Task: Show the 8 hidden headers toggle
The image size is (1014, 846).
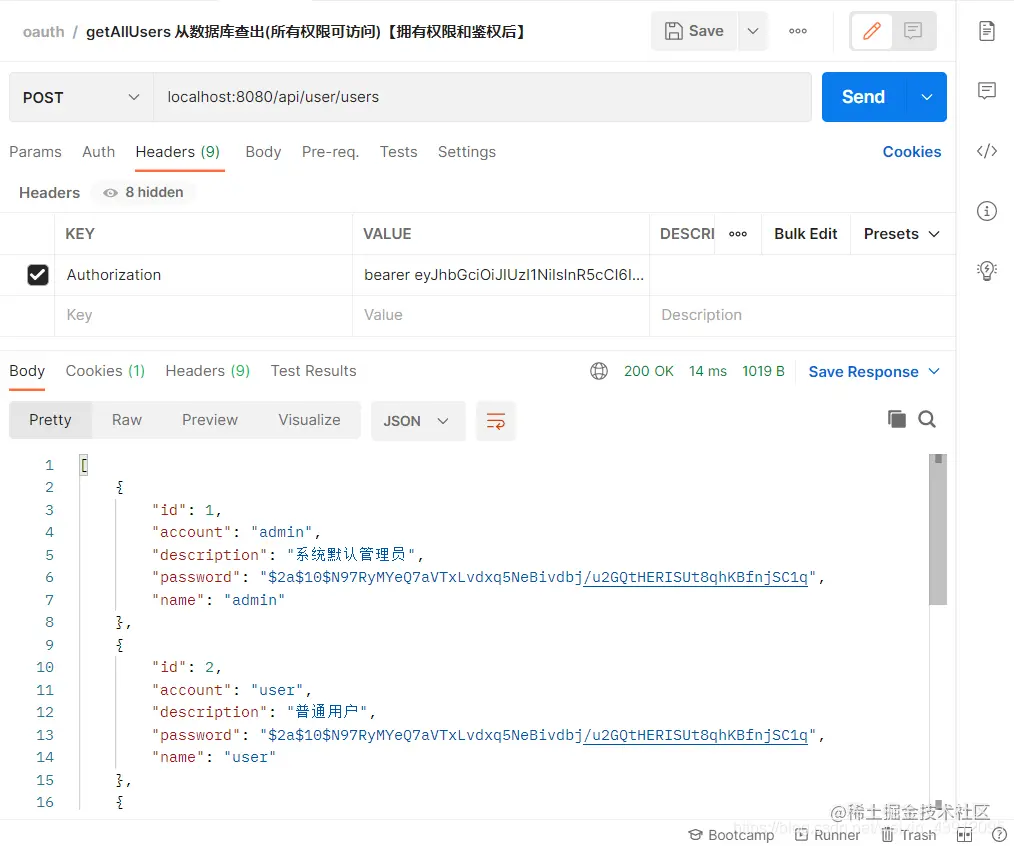Action: 144,193
